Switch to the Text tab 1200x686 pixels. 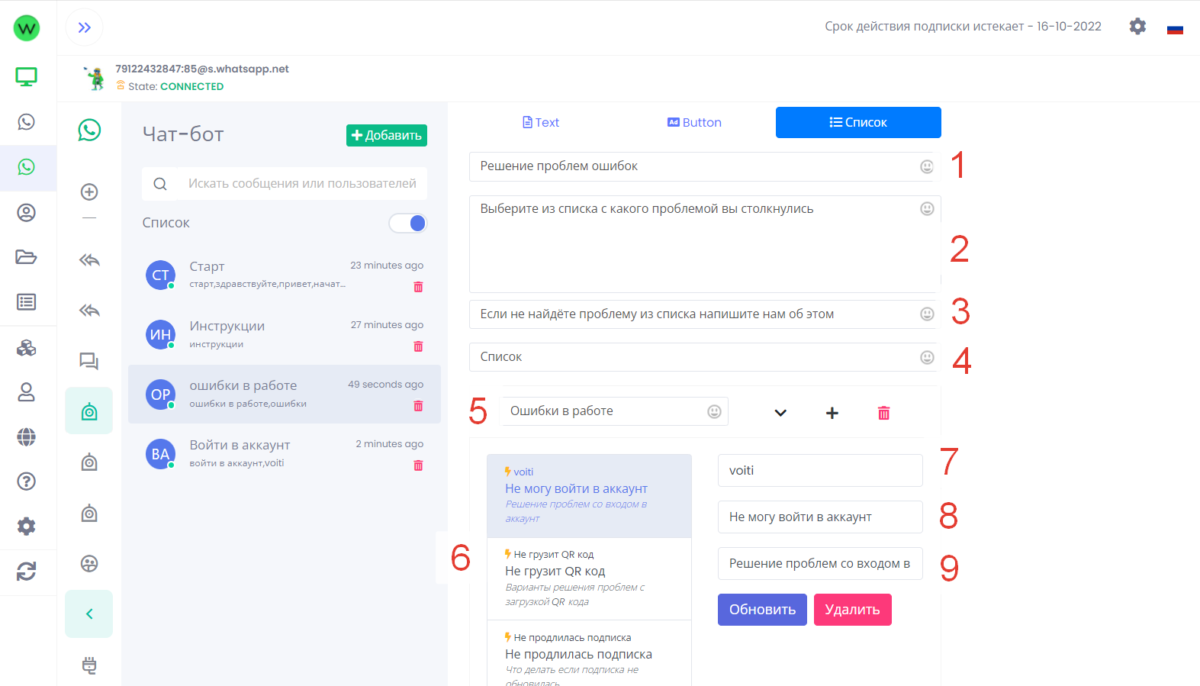541,122
